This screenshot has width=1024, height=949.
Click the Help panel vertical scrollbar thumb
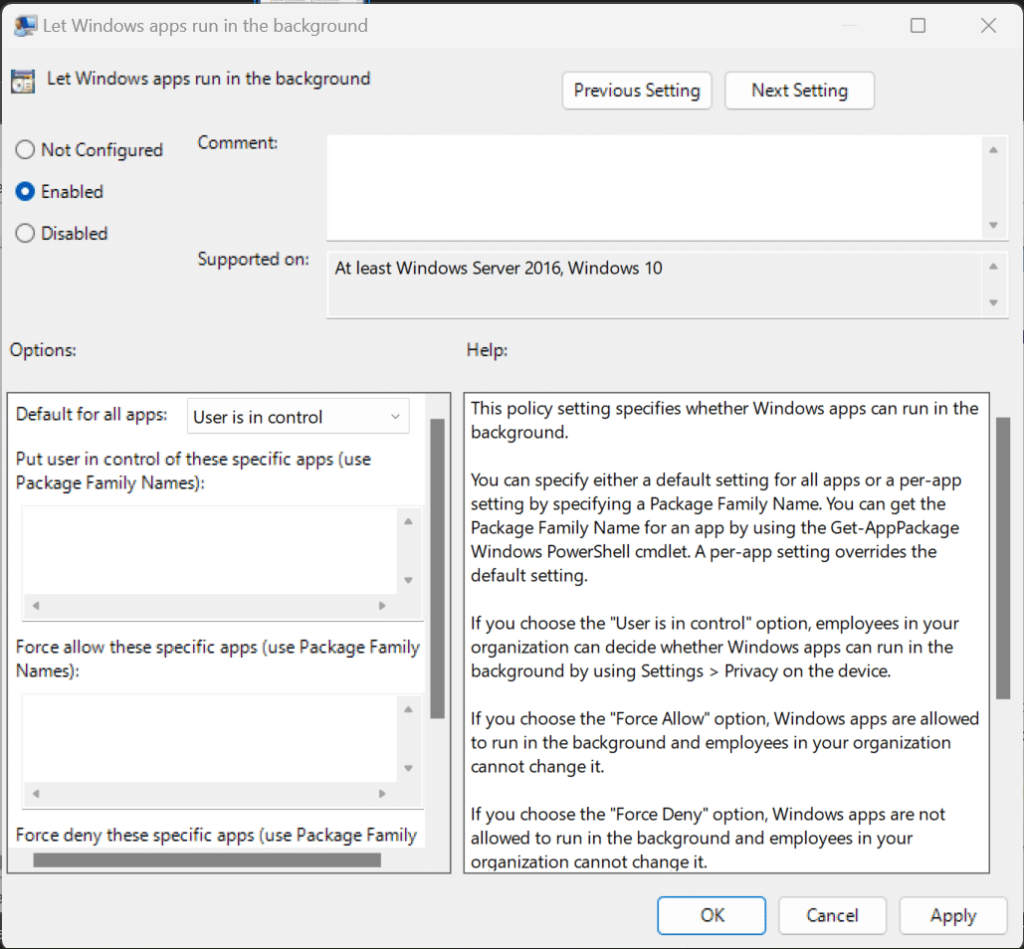(1003, 558)
